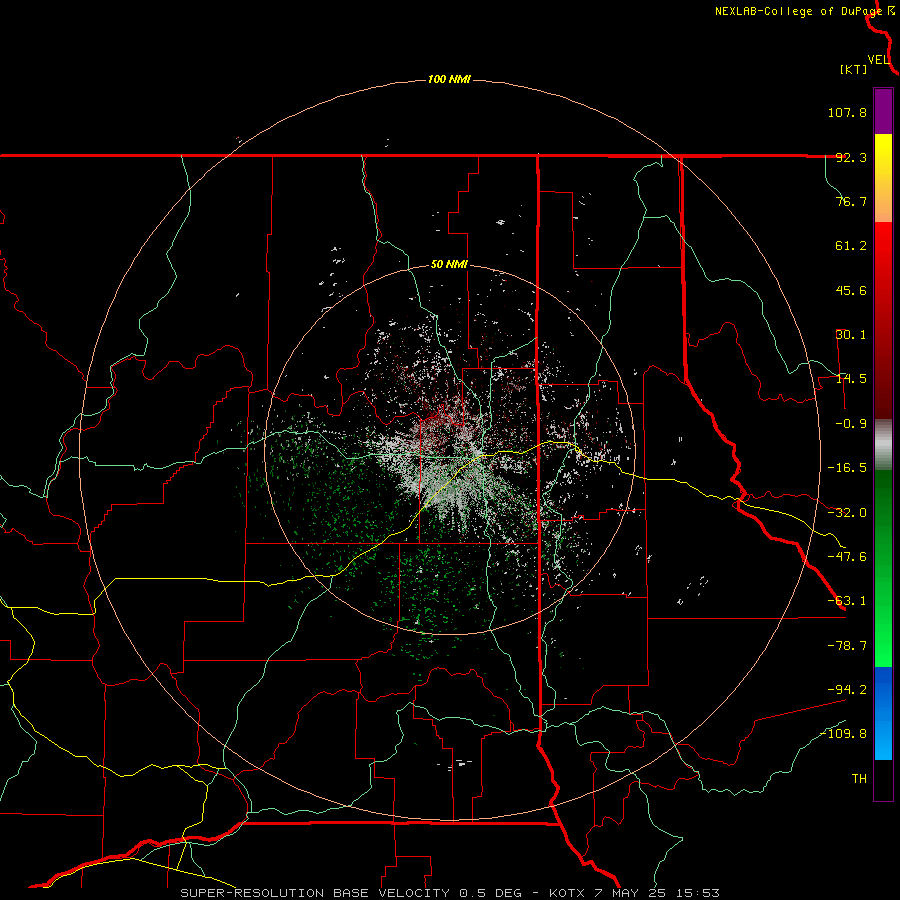
Task: Click the Super-Resolution Base Velocity caption
Action: [x=449, y=893]
